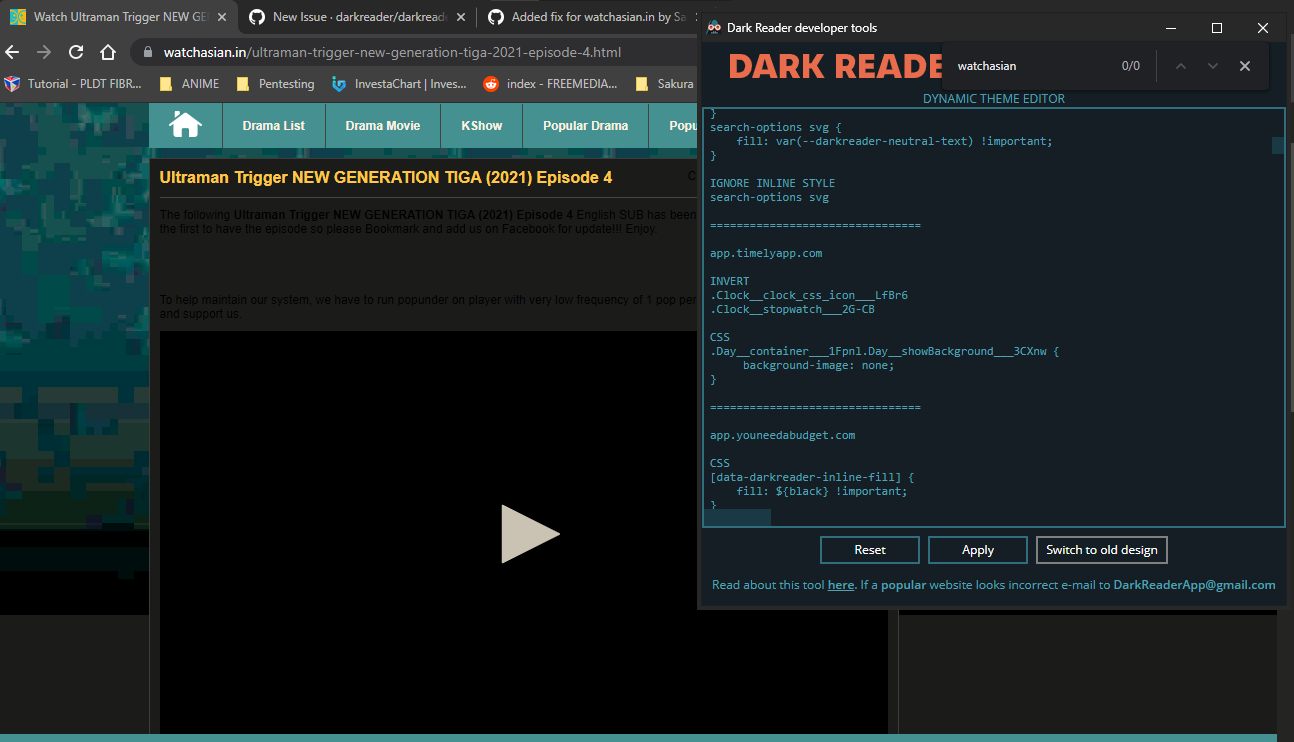This screenshot has height=742, width=1294.
Task: Click the editor's horizontal scrollbar thumb
Action: click(737, 518)
